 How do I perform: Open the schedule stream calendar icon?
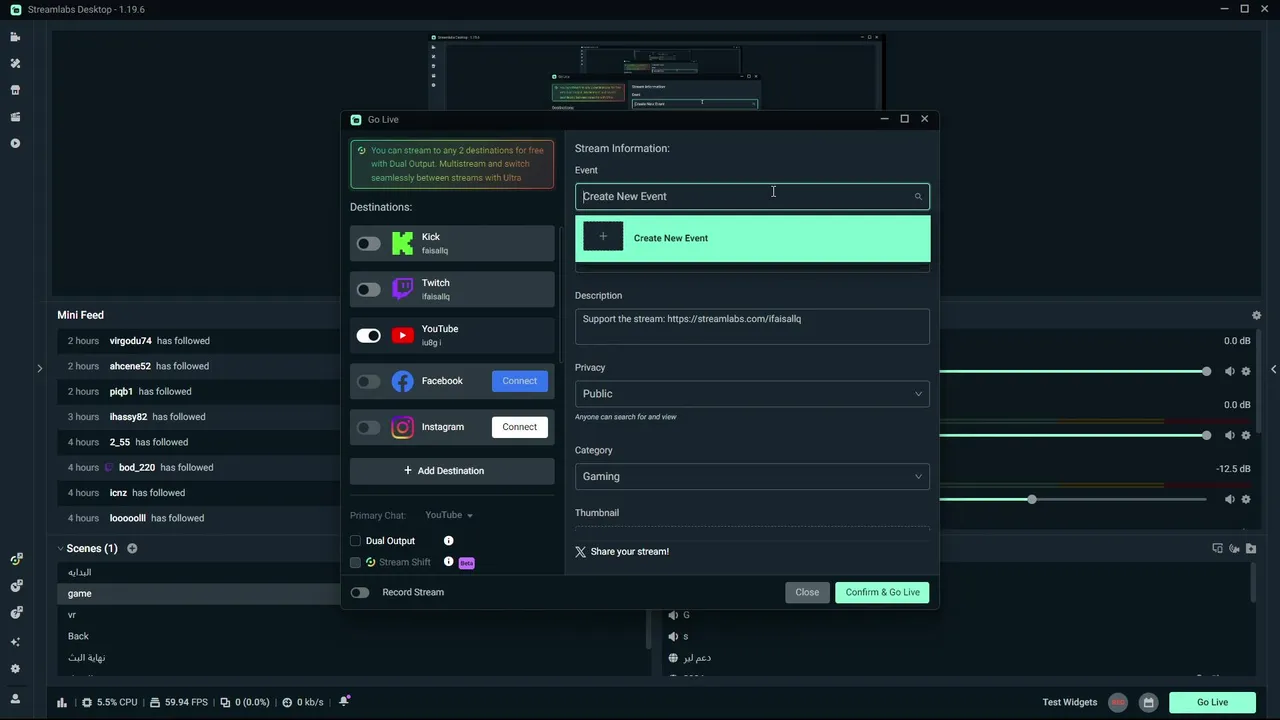click(1149, 702)
